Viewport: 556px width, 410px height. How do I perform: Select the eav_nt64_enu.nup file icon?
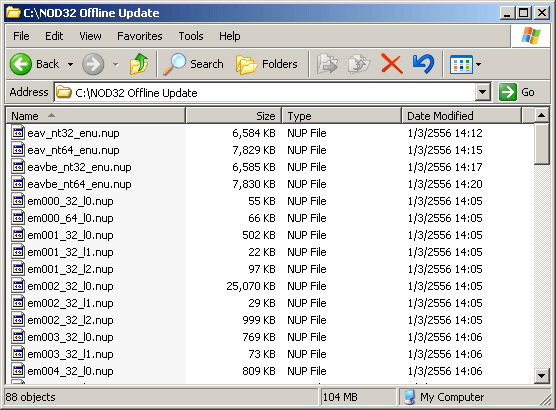[x=18, y=150]
